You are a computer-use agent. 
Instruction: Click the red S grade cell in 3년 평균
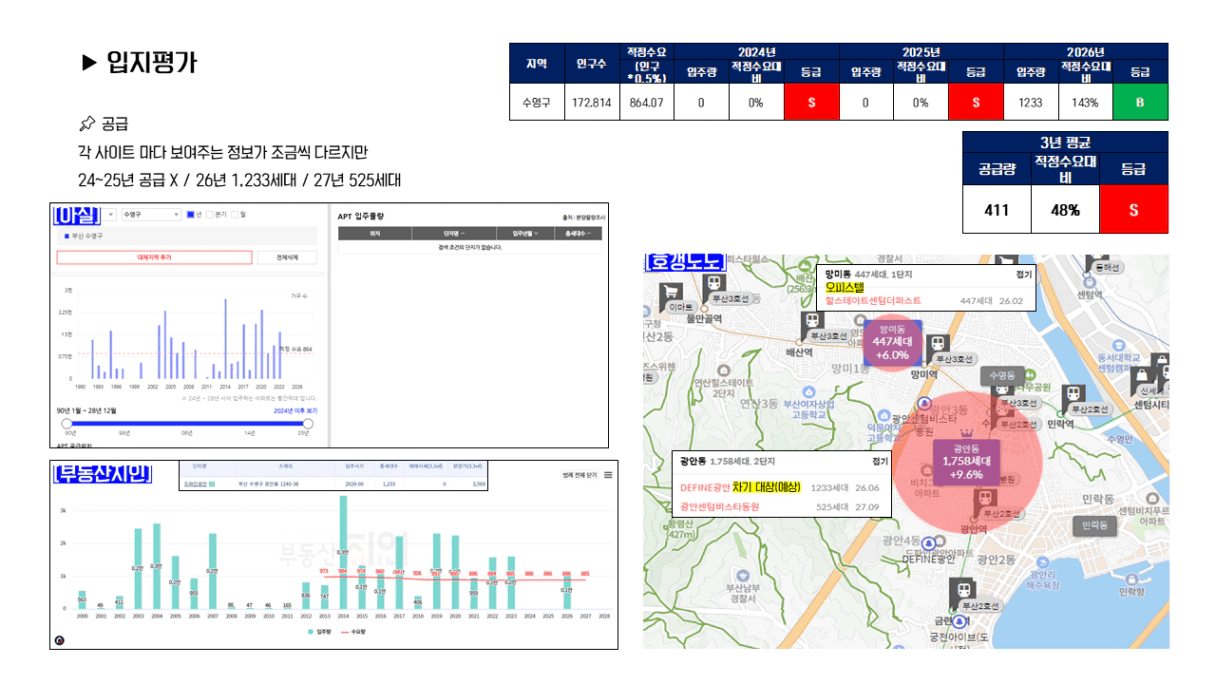pyautogui.click(x=1133, y=210)
